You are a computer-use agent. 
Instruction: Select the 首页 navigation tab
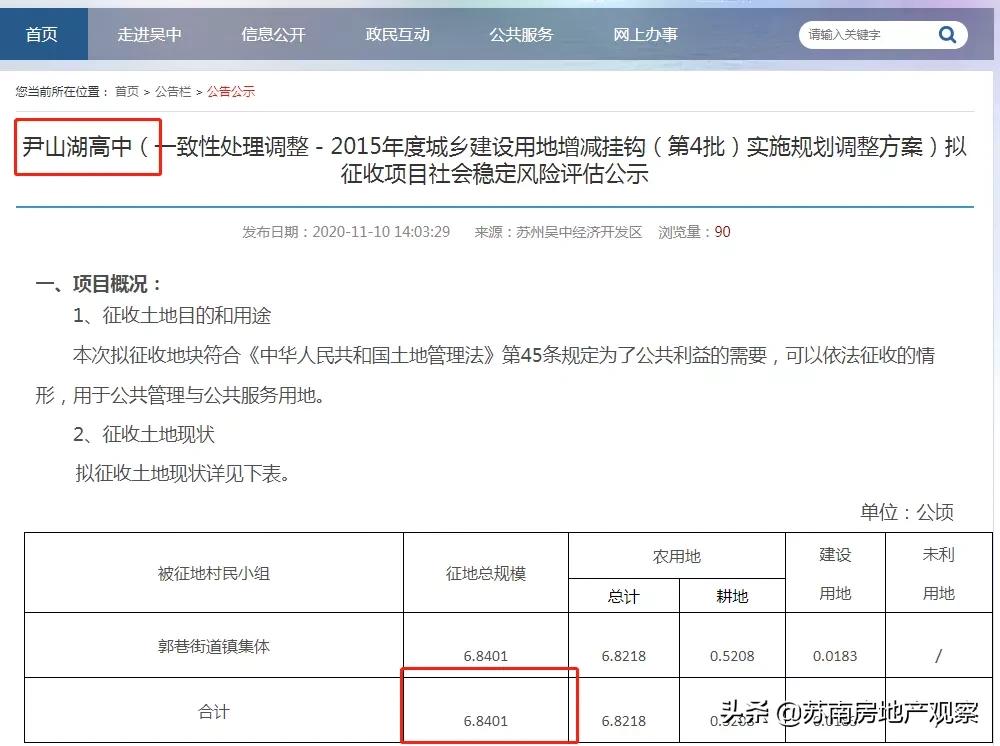tap(43, 33)
